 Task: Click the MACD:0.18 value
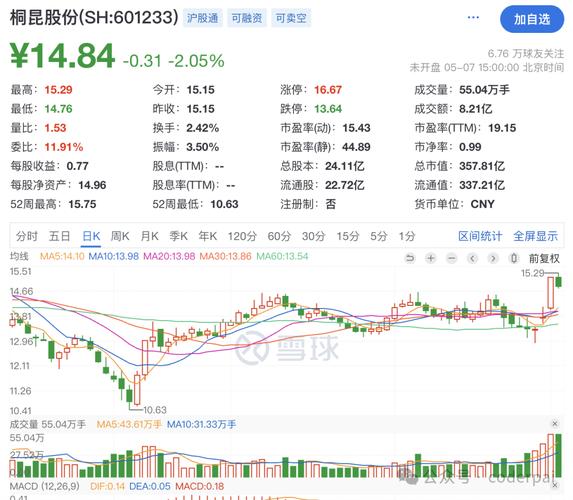coord(200,486)
